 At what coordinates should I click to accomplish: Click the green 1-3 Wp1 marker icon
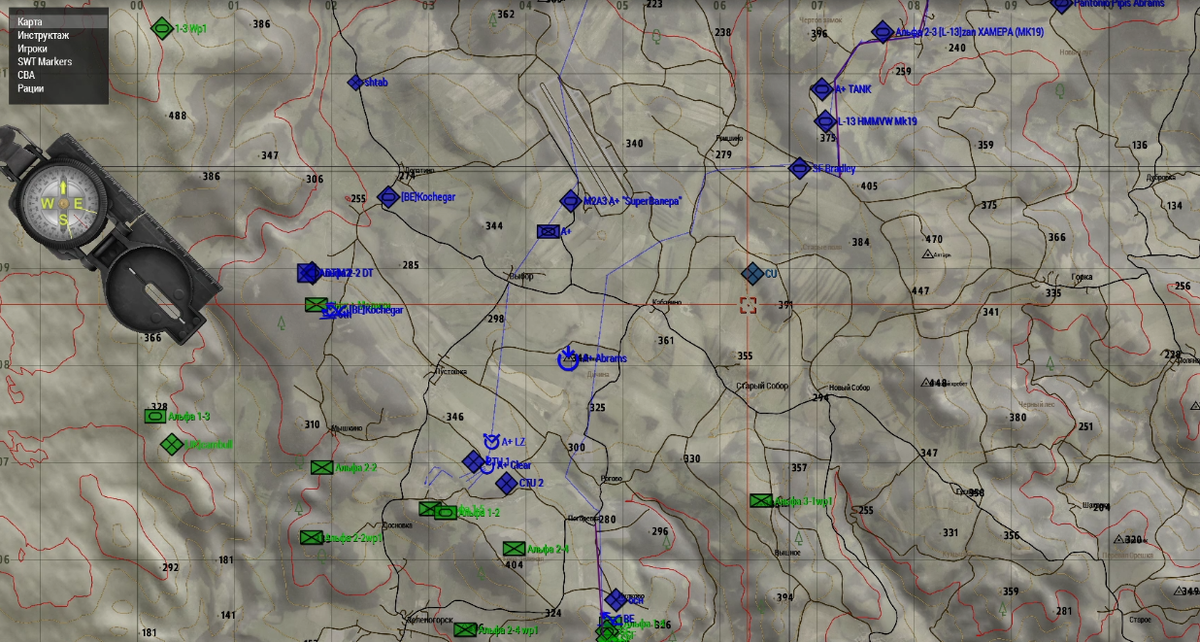point(161,28)
